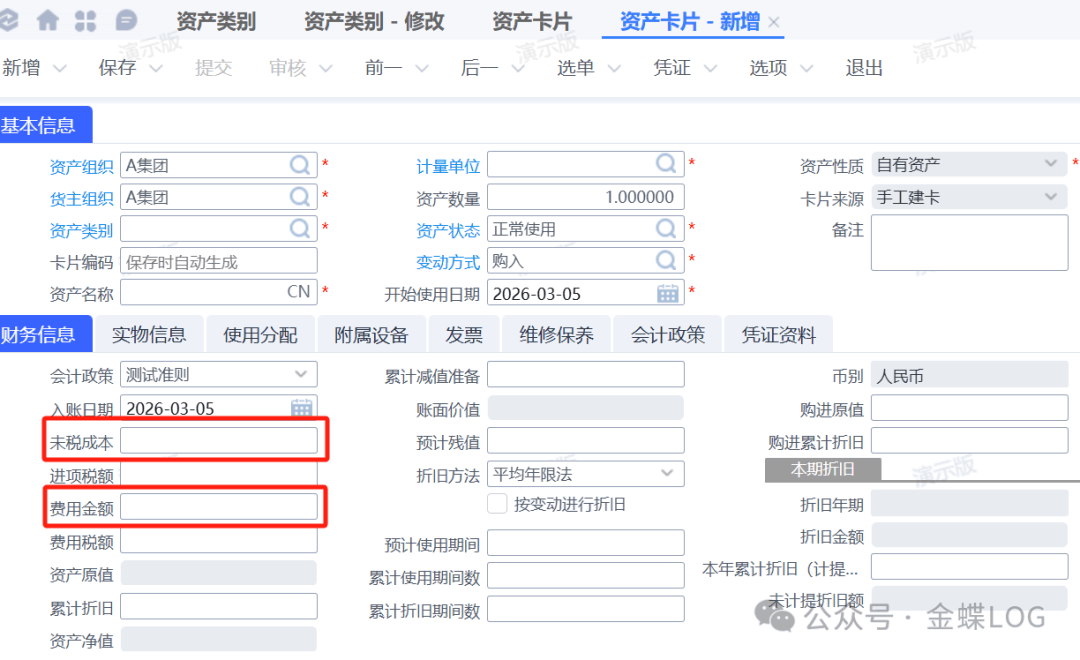Enable 按变动进行折旧 checkbox

pyautogui.click(x=497, y=504)
